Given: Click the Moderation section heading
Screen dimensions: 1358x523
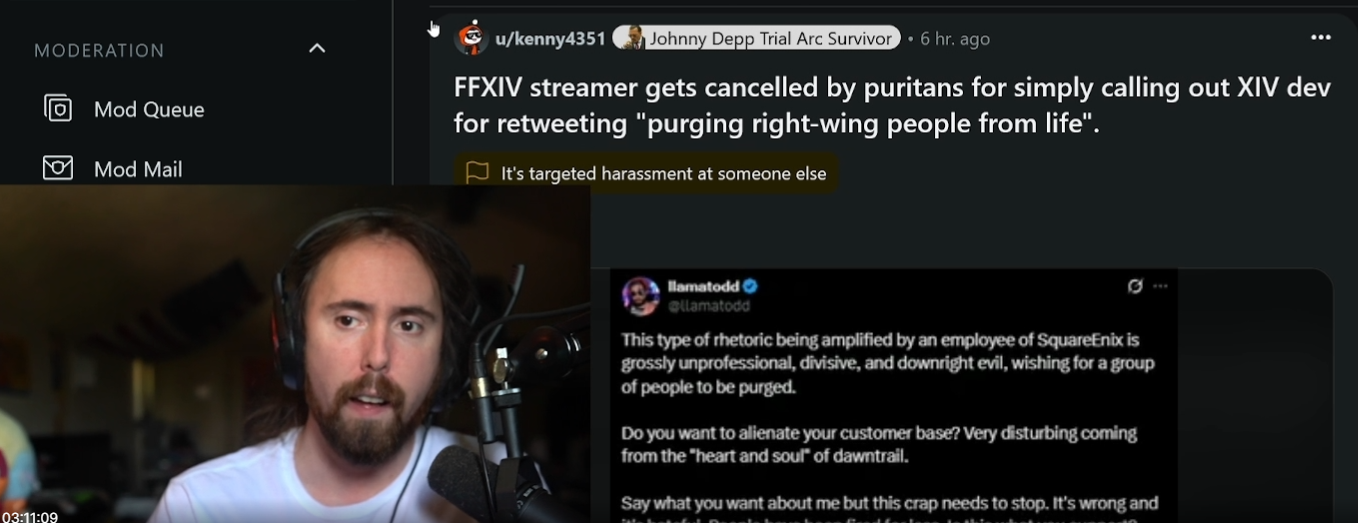Looking at the screenshot, I should pos(99,50).
